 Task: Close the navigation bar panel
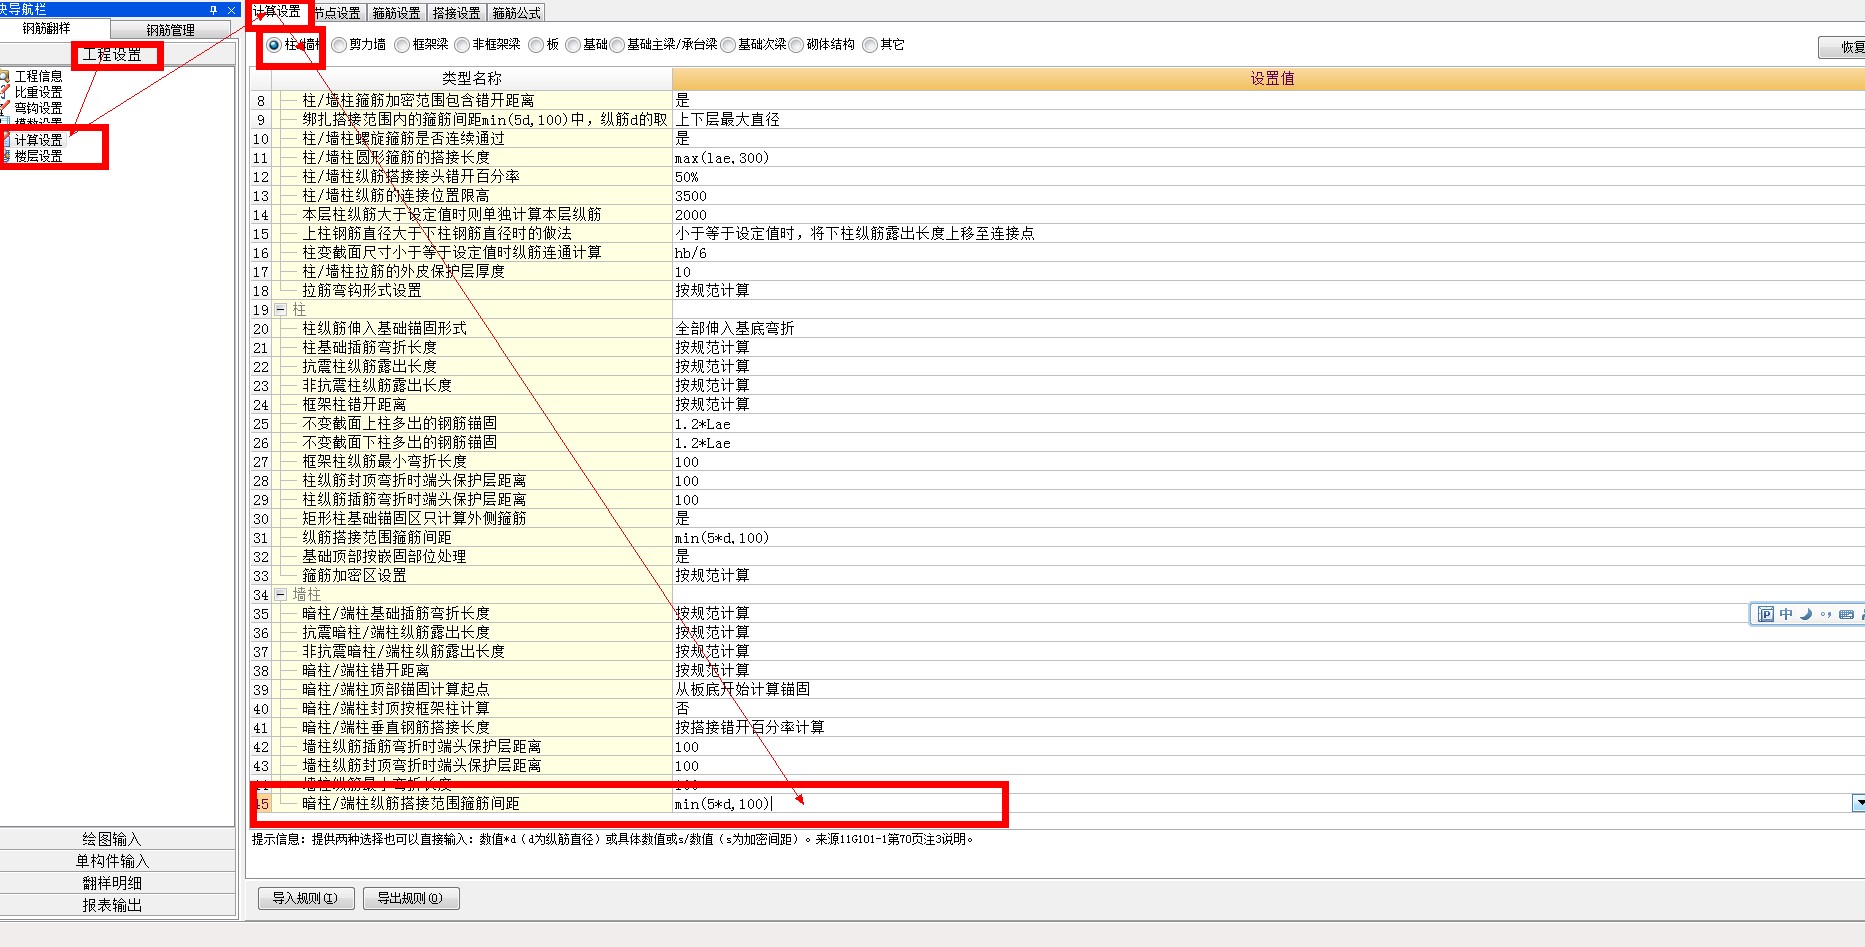click(231, 9)
